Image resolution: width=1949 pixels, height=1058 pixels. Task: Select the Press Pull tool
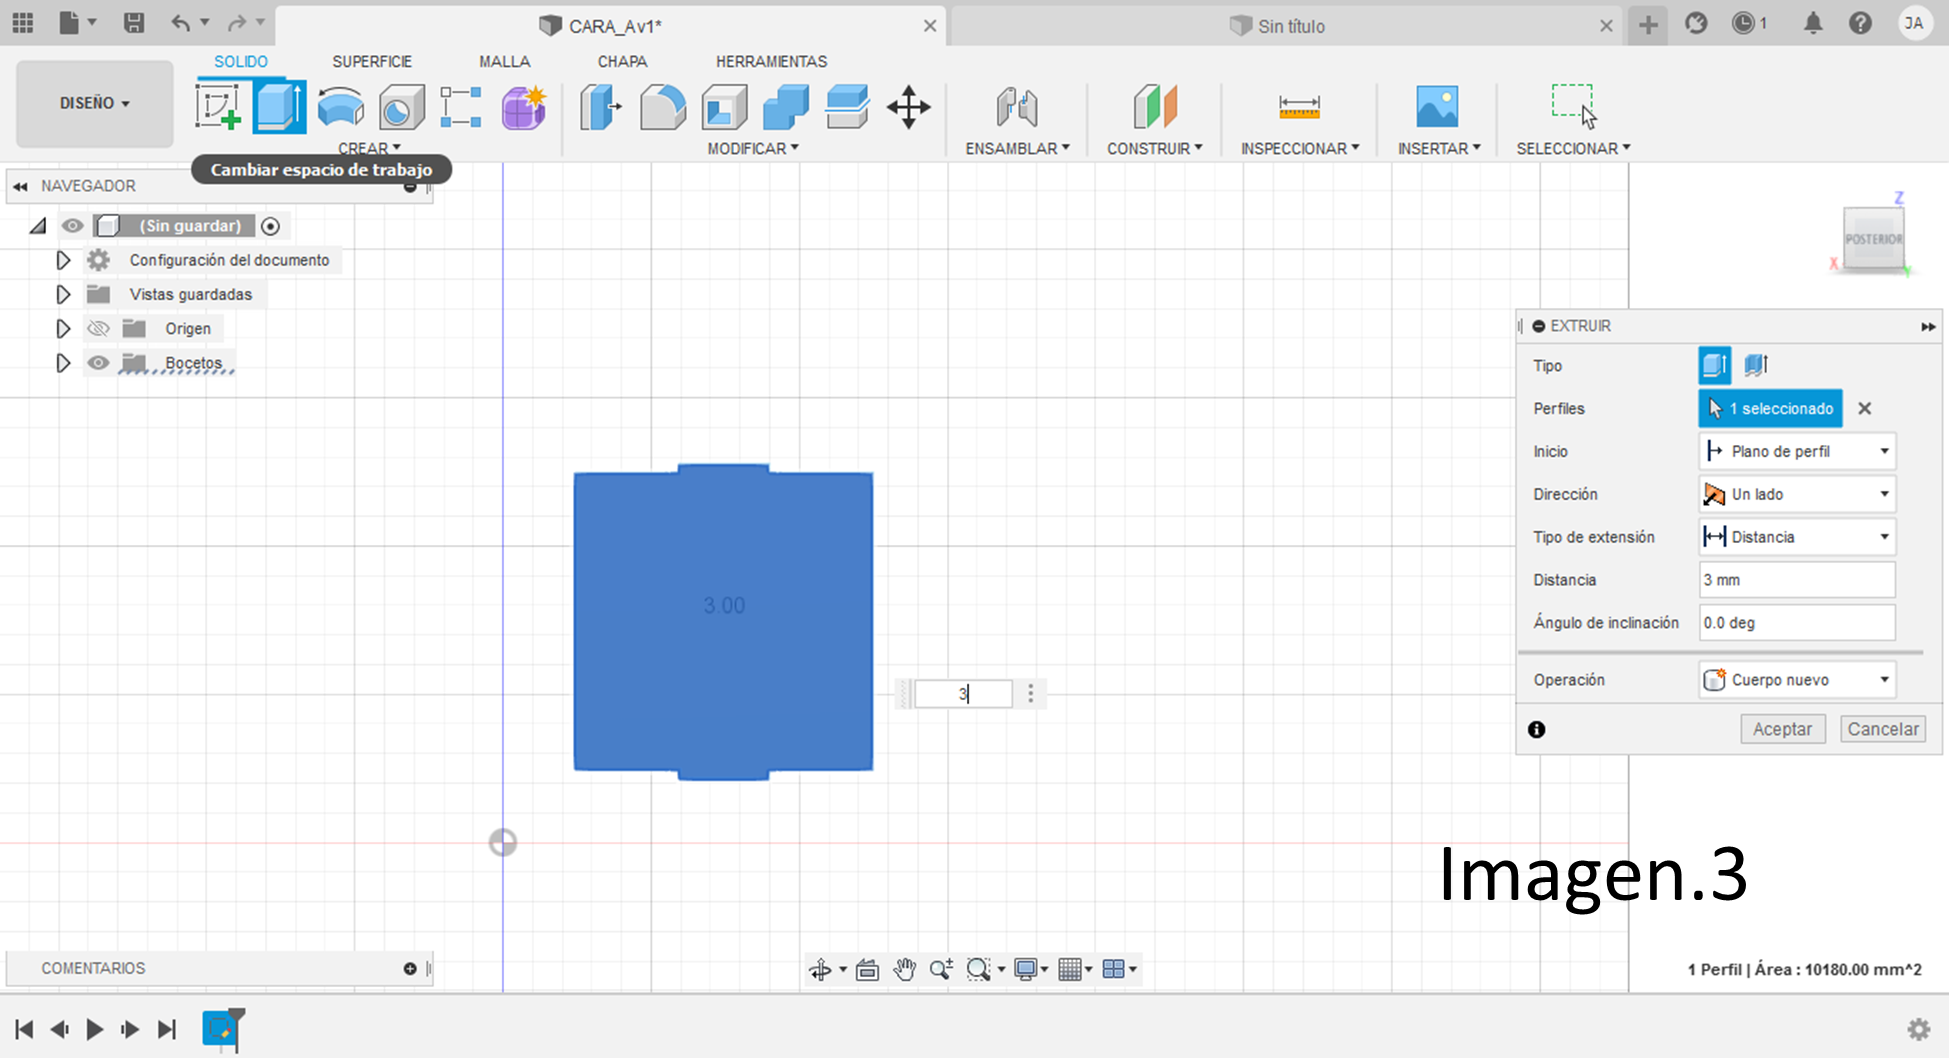(x=600, y=107)
